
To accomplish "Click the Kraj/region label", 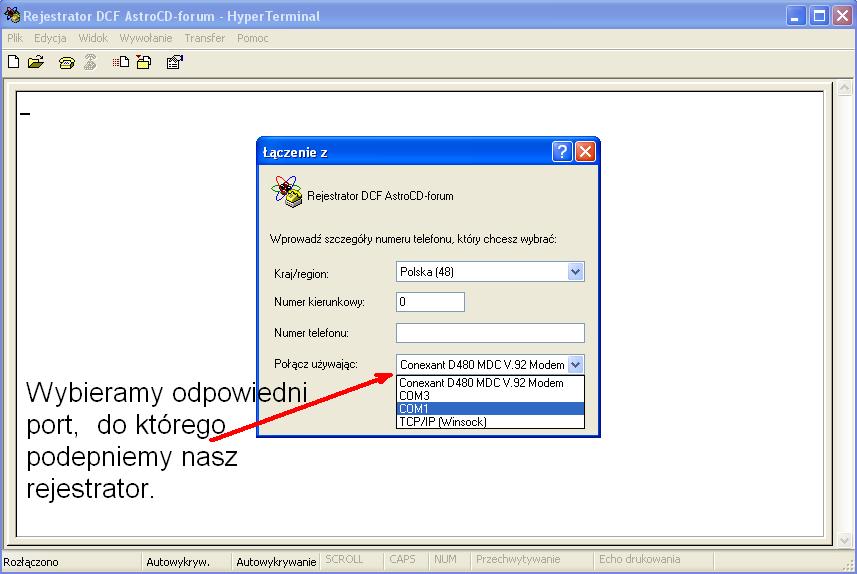I will click(301, 274).
